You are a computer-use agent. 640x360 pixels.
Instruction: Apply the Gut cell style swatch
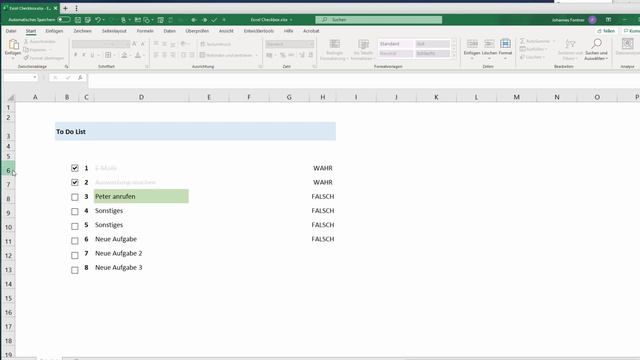pyautogui.click(x=433, y=44)
